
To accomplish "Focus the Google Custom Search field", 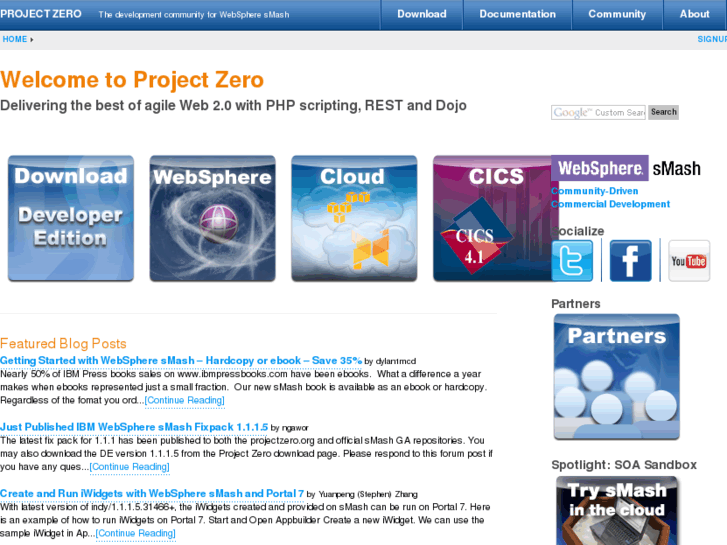I will pos(598,112).
